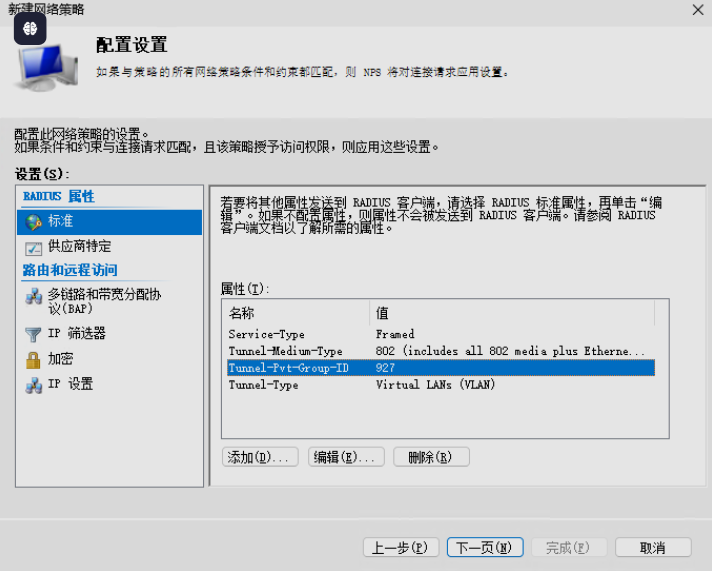Click the 路由和远程访问 section heading
The image size is (712, 571).
point(70,270)
